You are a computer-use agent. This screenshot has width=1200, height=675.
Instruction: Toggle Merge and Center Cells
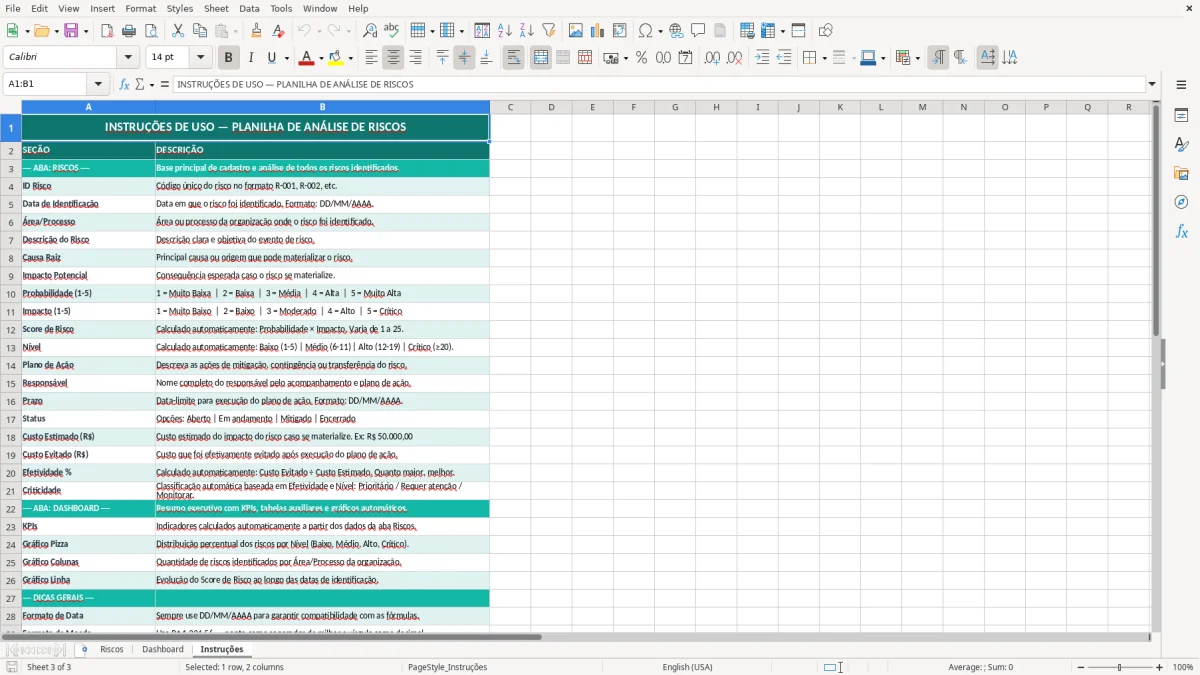(541, 58)
